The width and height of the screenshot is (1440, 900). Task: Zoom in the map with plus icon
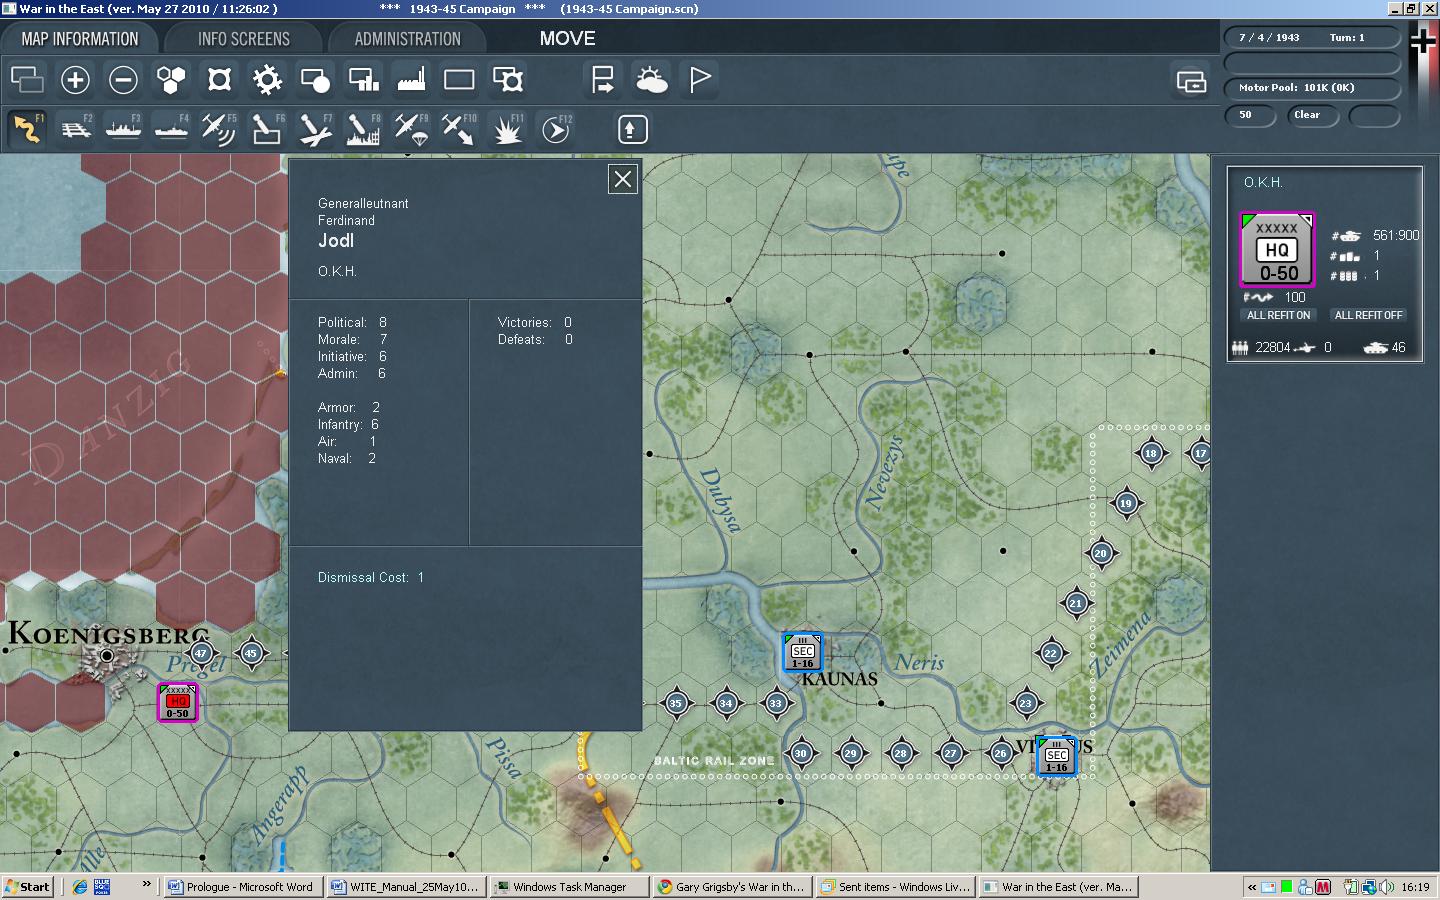[75, 79]
